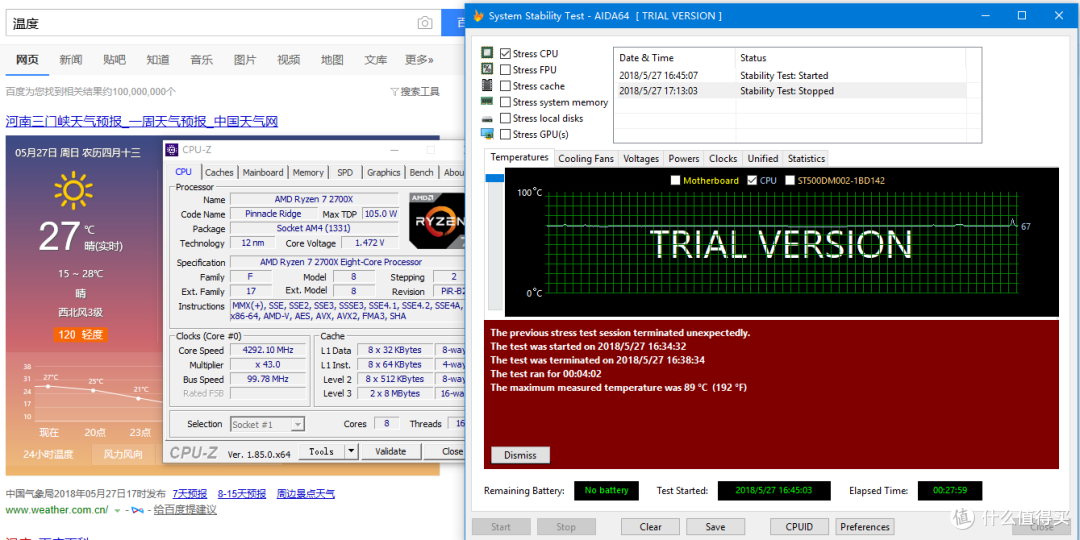Viewport: 1080px width, 540px height.
Task: Click Validate in CPU-Z
Action: (x=391, y=451)
